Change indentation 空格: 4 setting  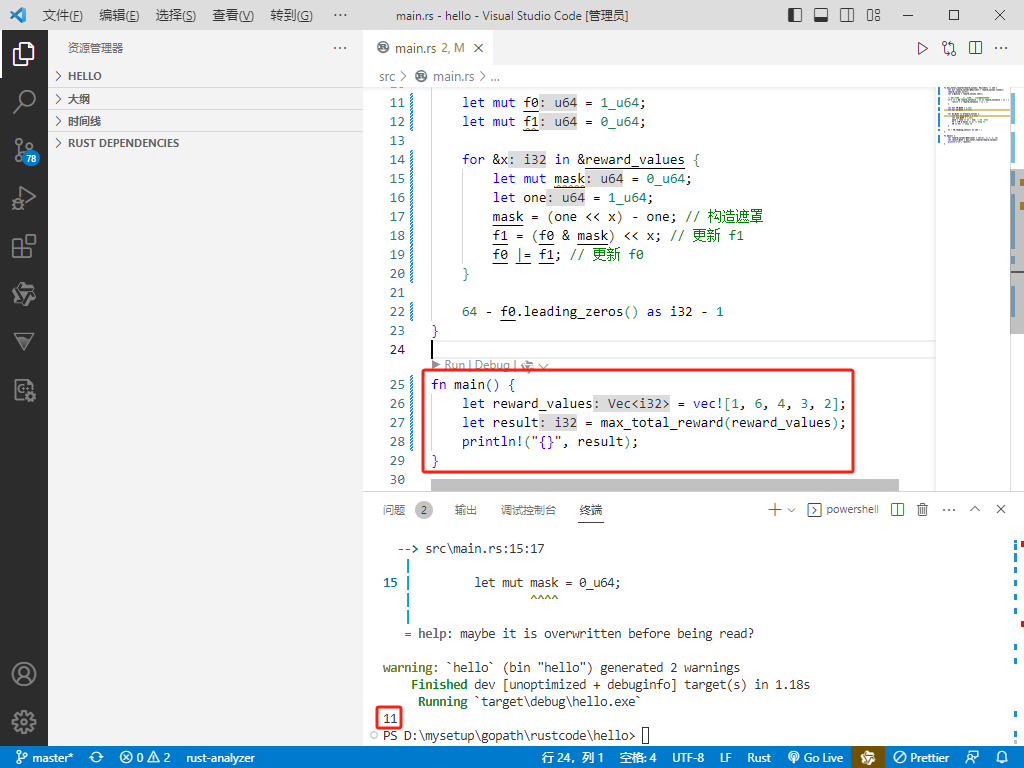[637, 758]
